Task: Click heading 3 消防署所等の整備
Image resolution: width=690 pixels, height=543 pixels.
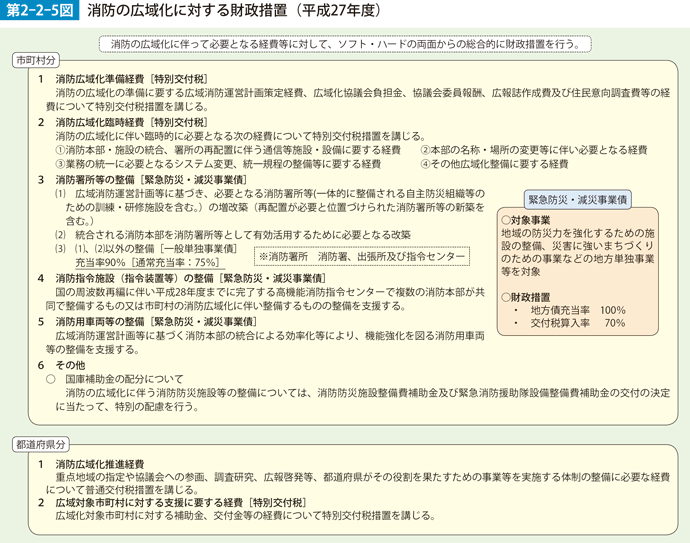Action: [142, 180]
